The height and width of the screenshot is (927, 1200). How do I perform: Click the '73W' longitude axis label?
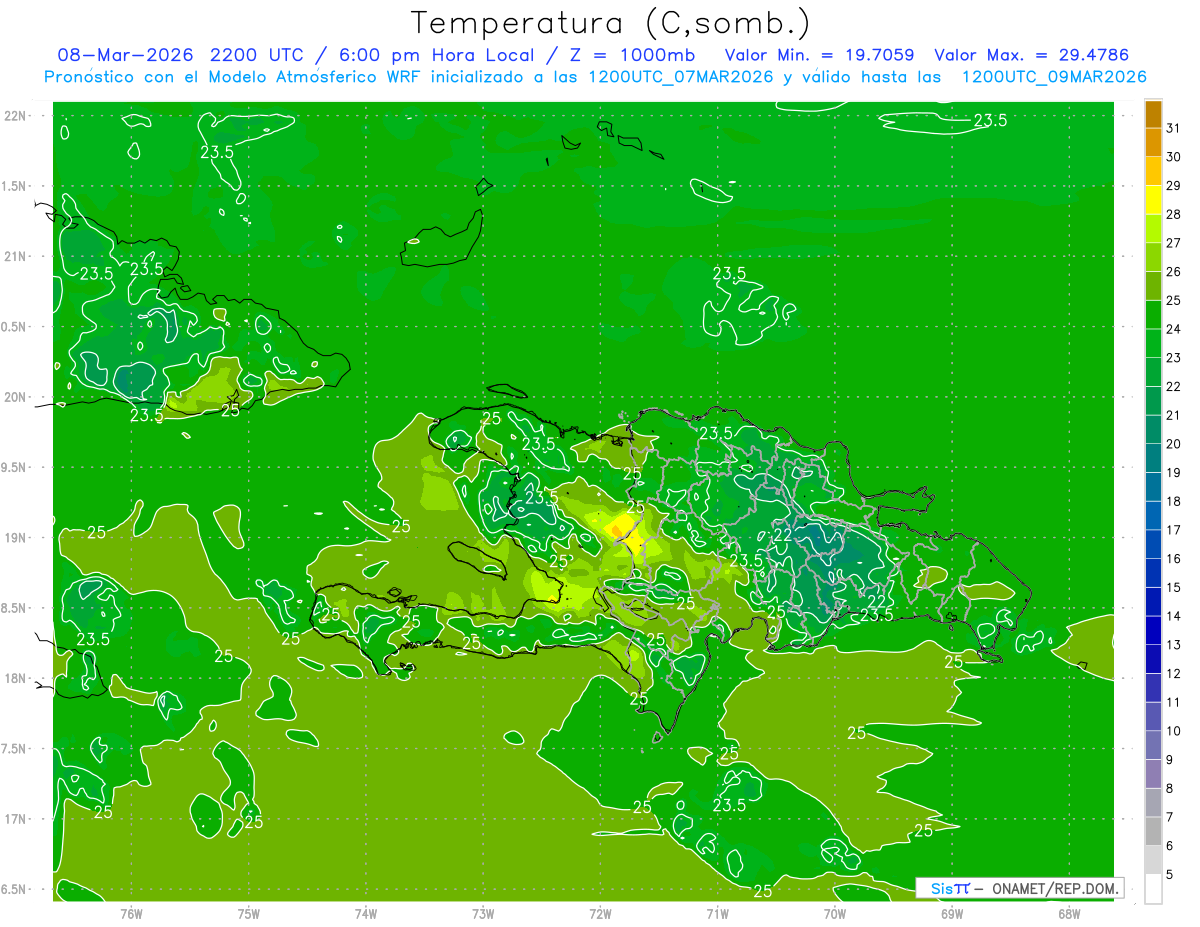[x=483, y=913]
